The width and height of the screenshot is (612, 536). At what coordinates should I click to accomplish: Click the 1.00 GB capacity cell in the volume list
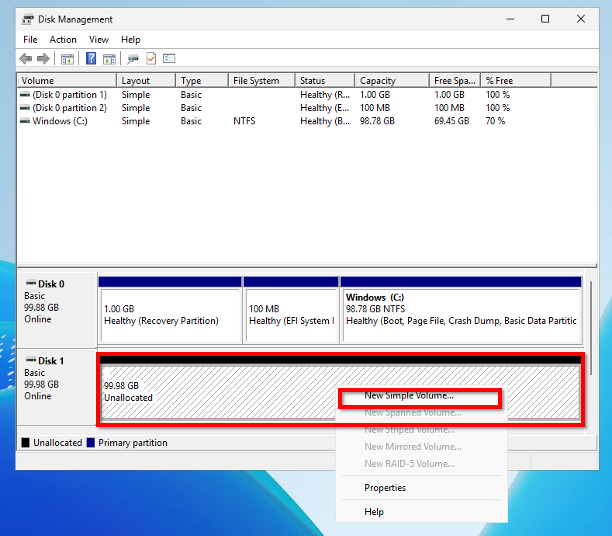coord(375,95)
